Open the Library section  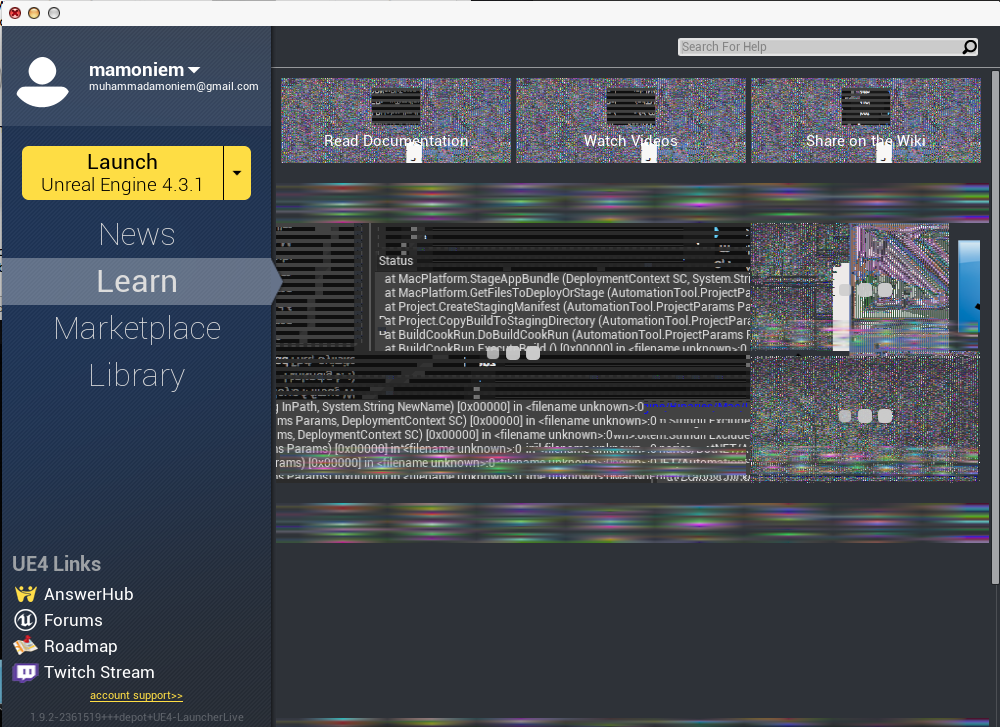(137, 375)
